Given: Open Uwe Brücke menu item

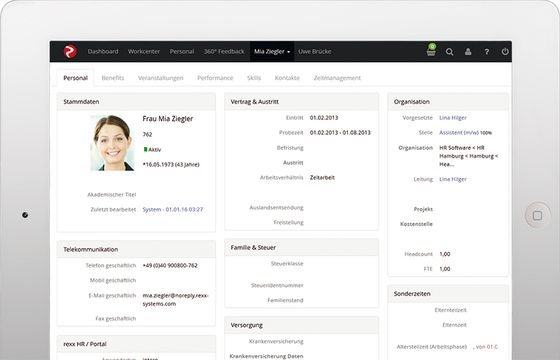Looking at the screenshot, I should [x=315, y=51].
